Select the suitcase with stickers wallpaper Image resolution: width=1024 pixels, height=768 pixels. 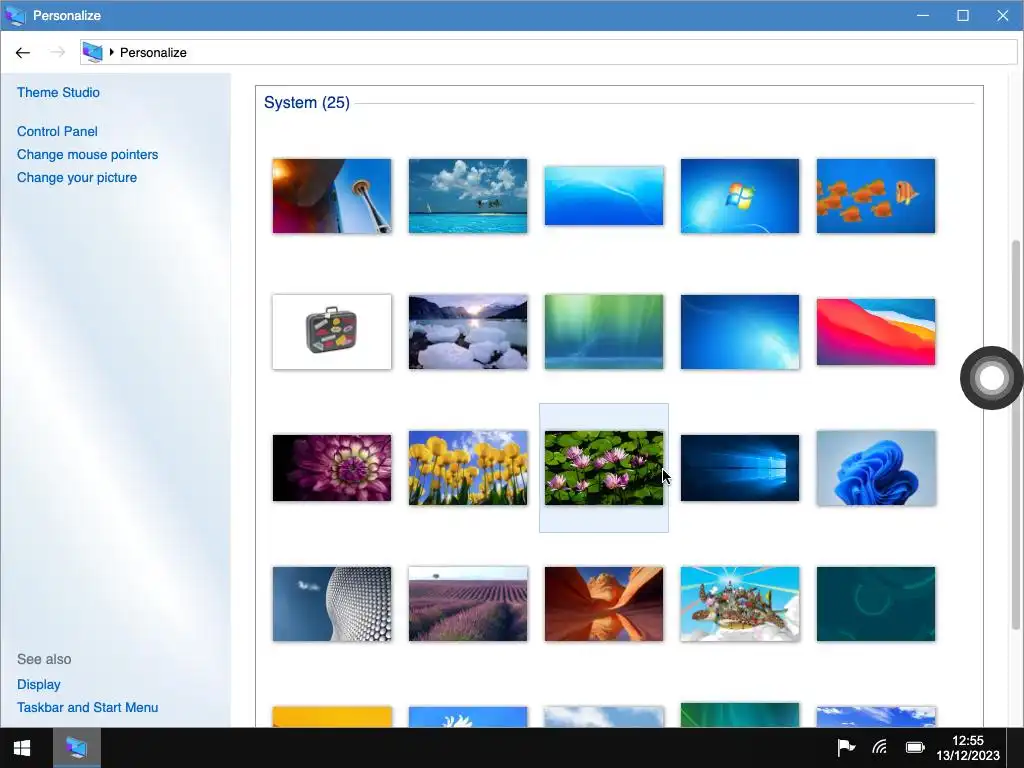(332, 332)
